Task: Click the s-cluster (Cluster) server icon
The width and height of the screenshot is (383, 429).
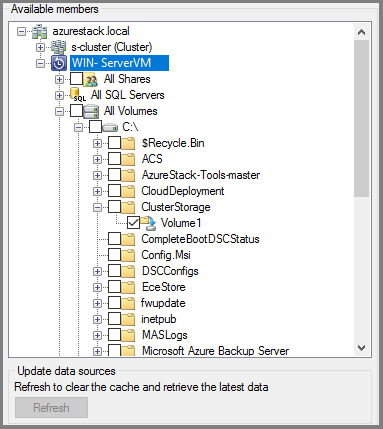Action: point(58,47)
